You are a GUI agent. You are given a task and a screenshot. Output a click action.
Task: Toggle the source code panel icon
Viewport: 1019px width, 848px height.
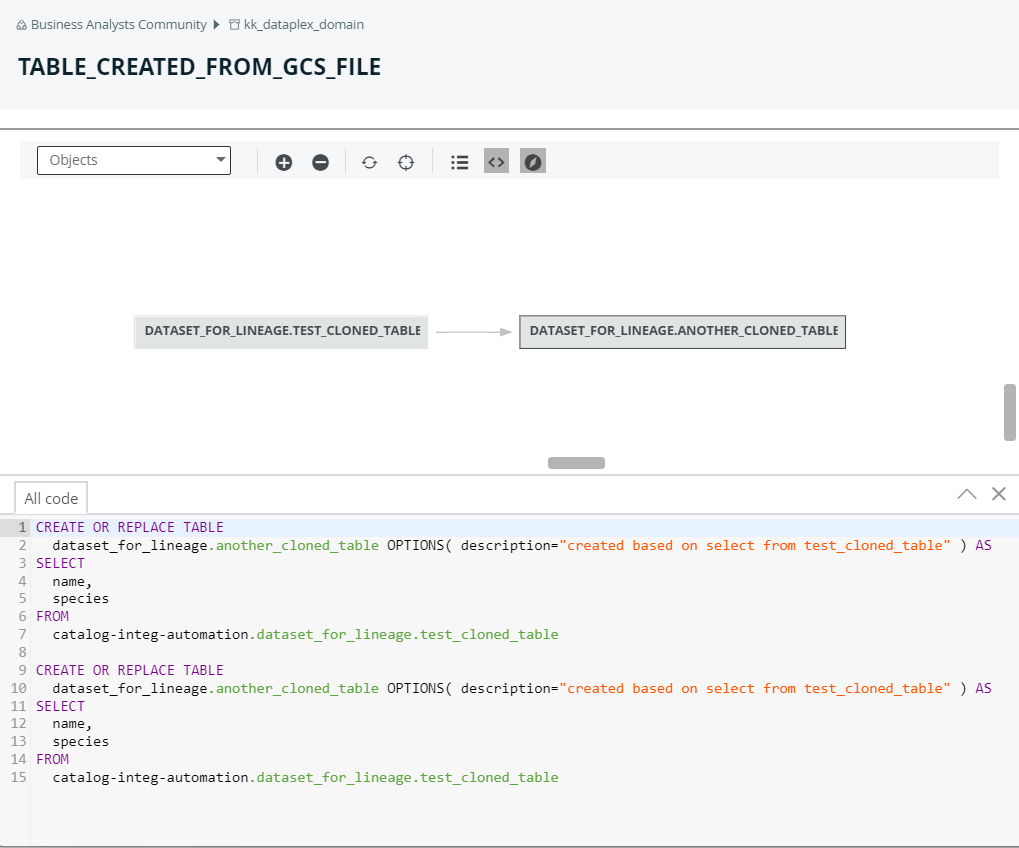497,162
